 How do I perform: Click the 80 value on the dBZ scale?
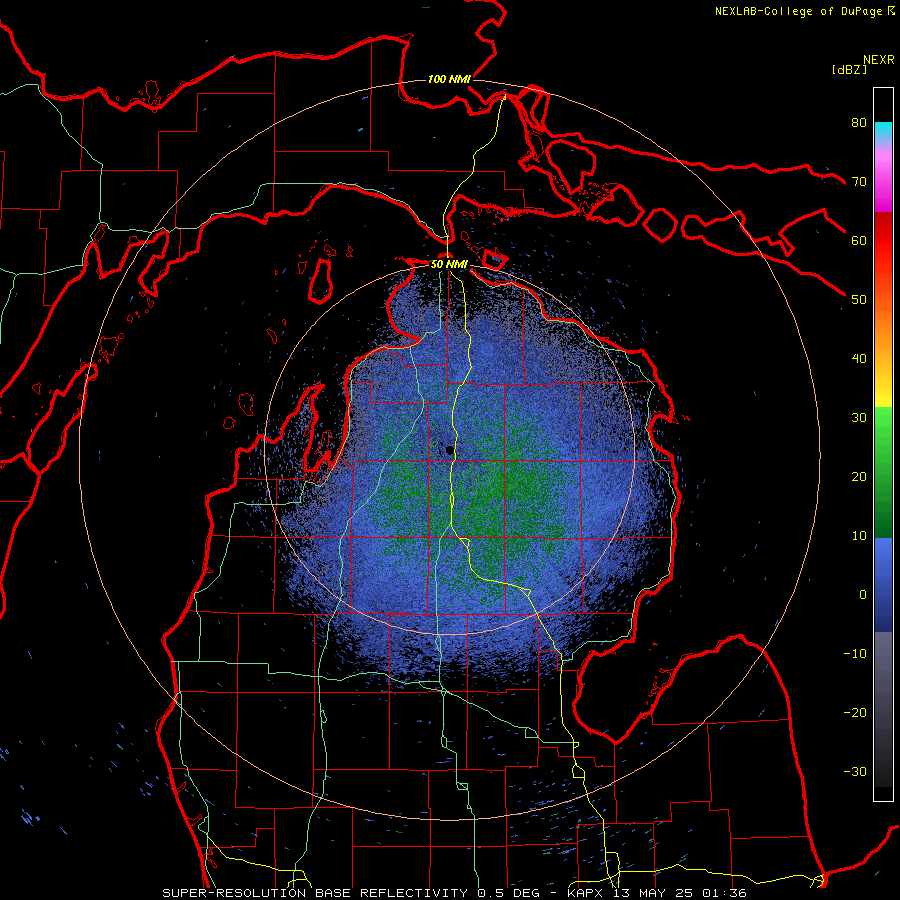tap(859, 123)
